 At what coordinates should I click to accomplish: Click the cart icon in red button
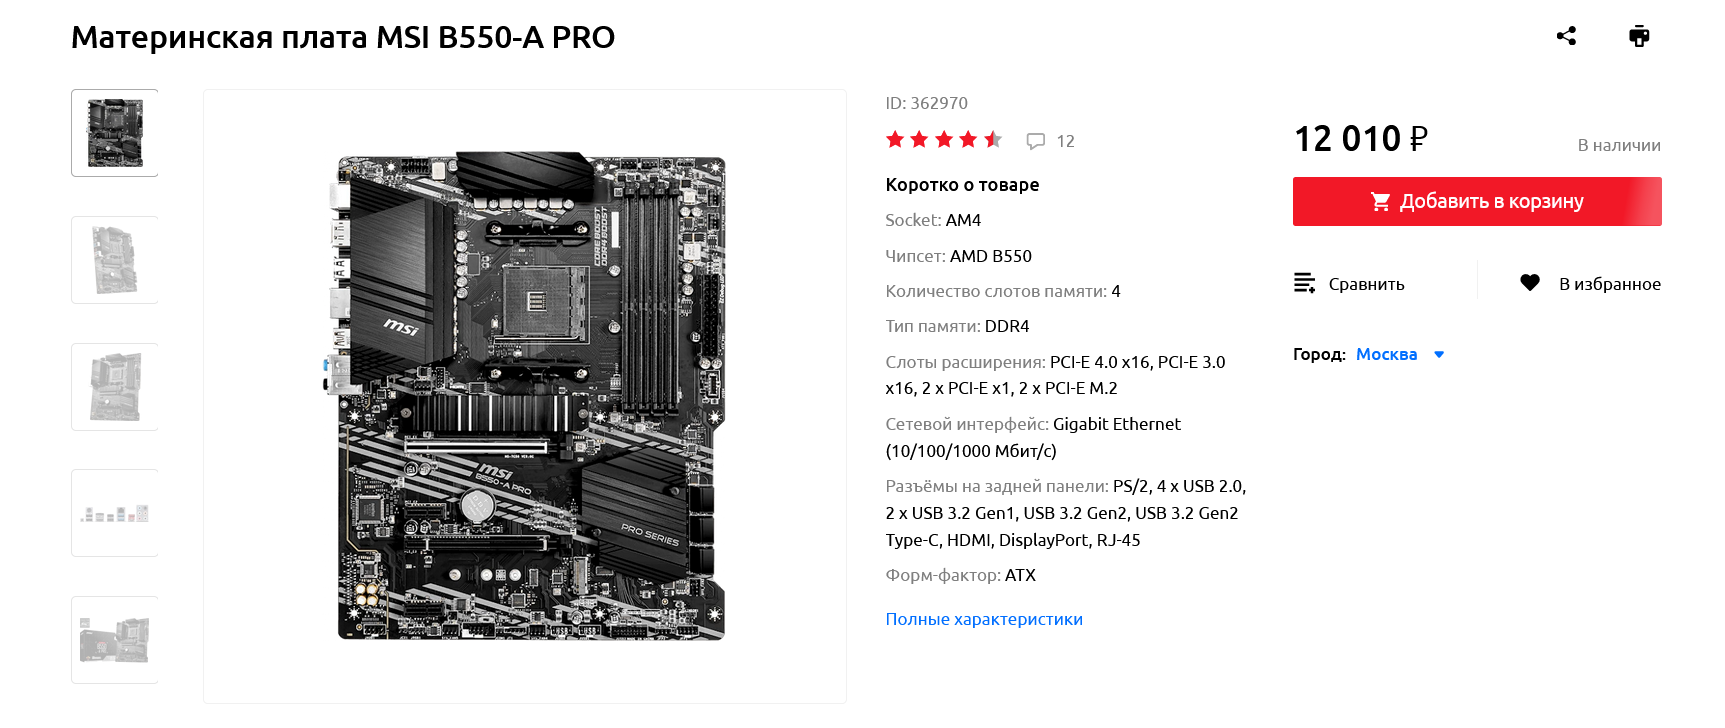pos(1381,202)
